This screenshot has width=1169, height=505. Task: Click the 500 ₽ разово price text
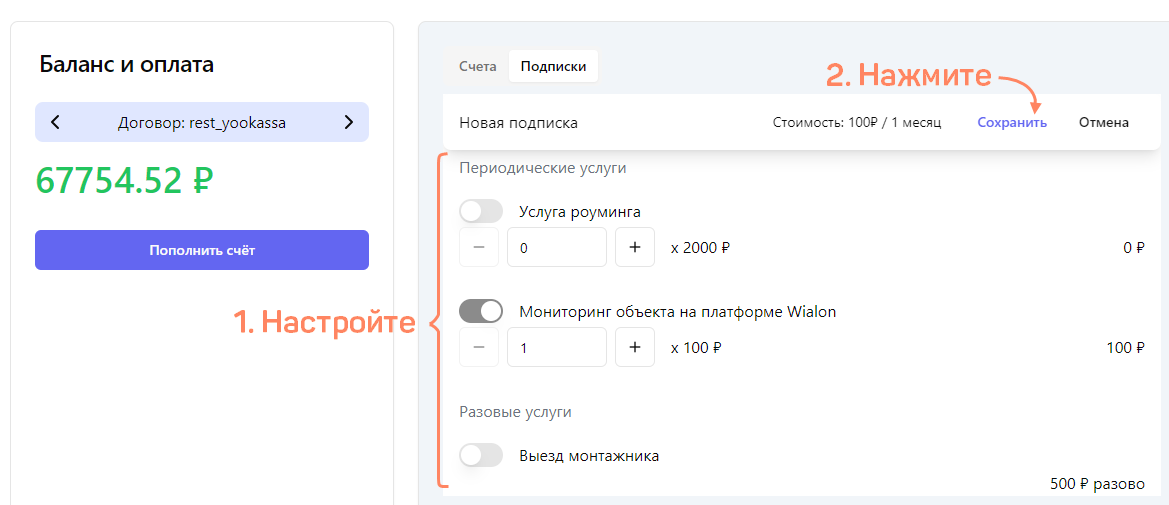pos(1097,484)
